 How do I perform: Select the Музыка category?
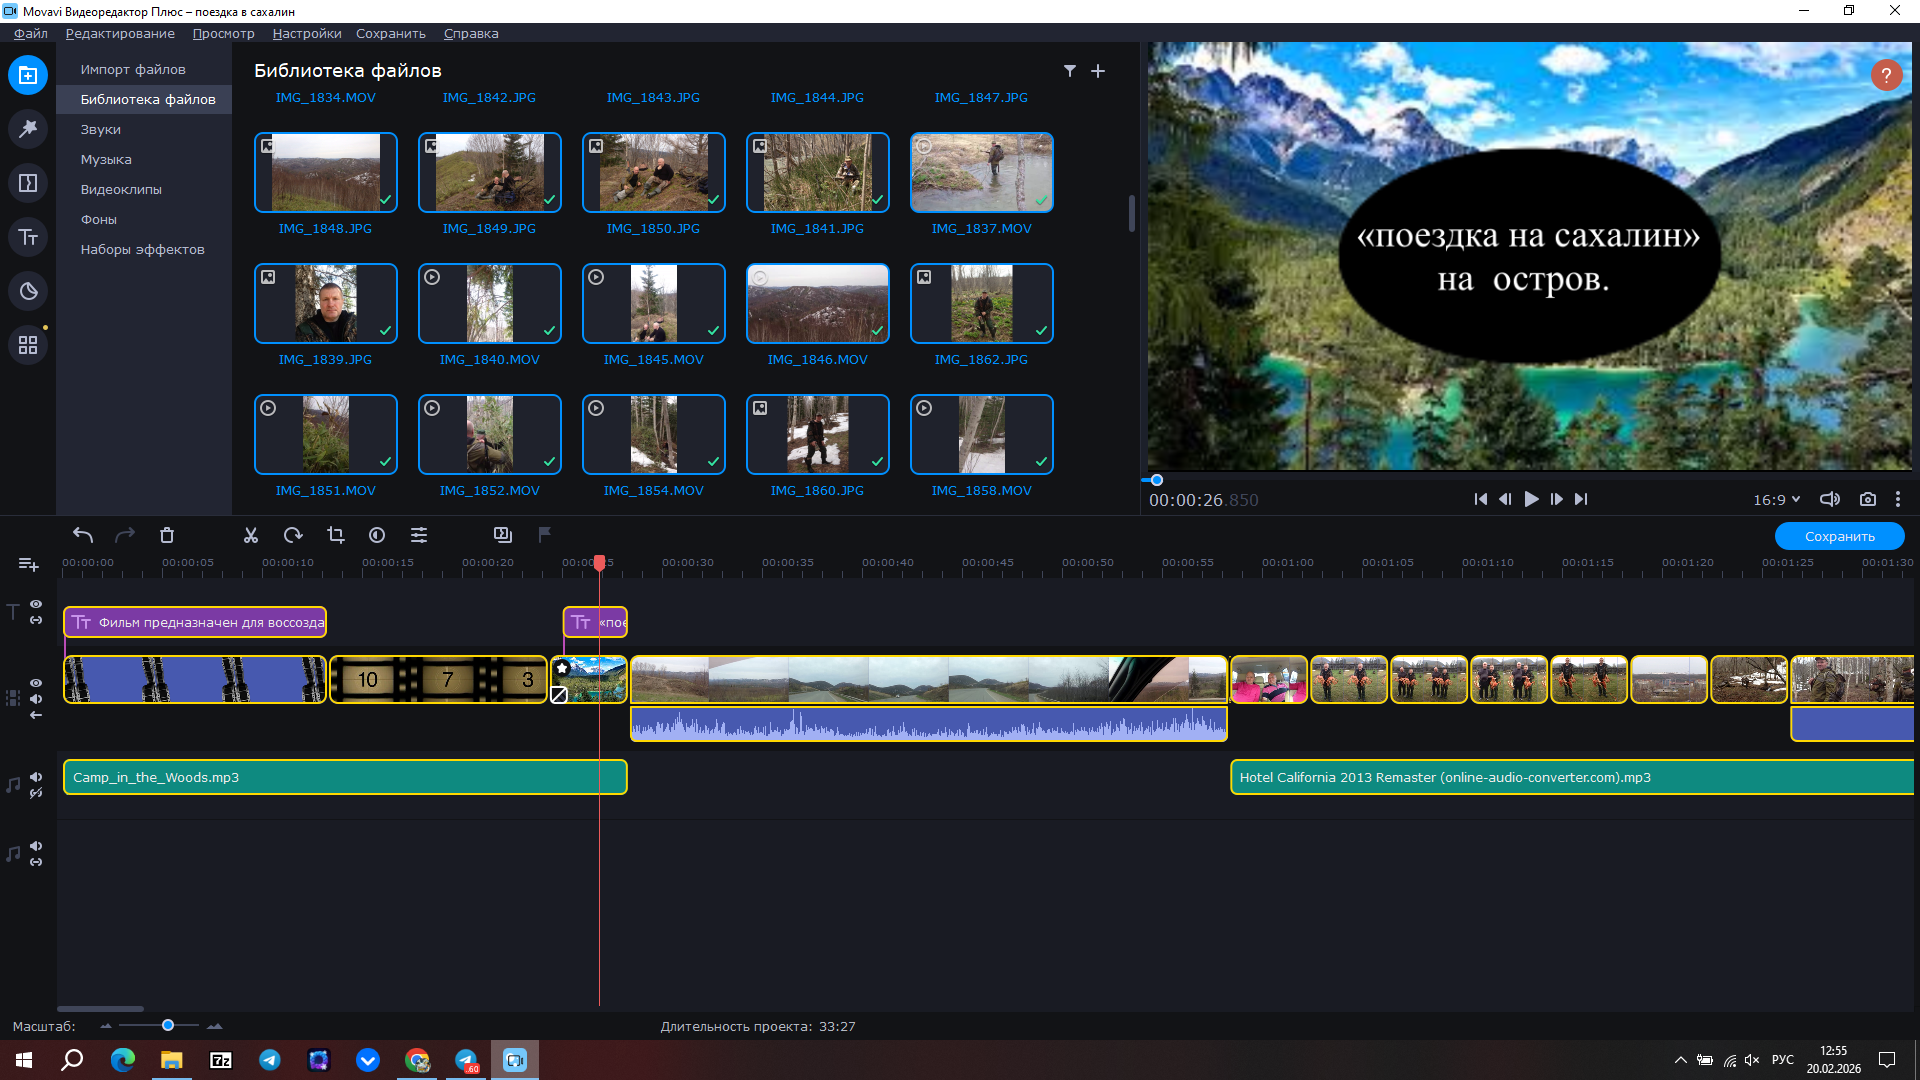pos(106,160)
